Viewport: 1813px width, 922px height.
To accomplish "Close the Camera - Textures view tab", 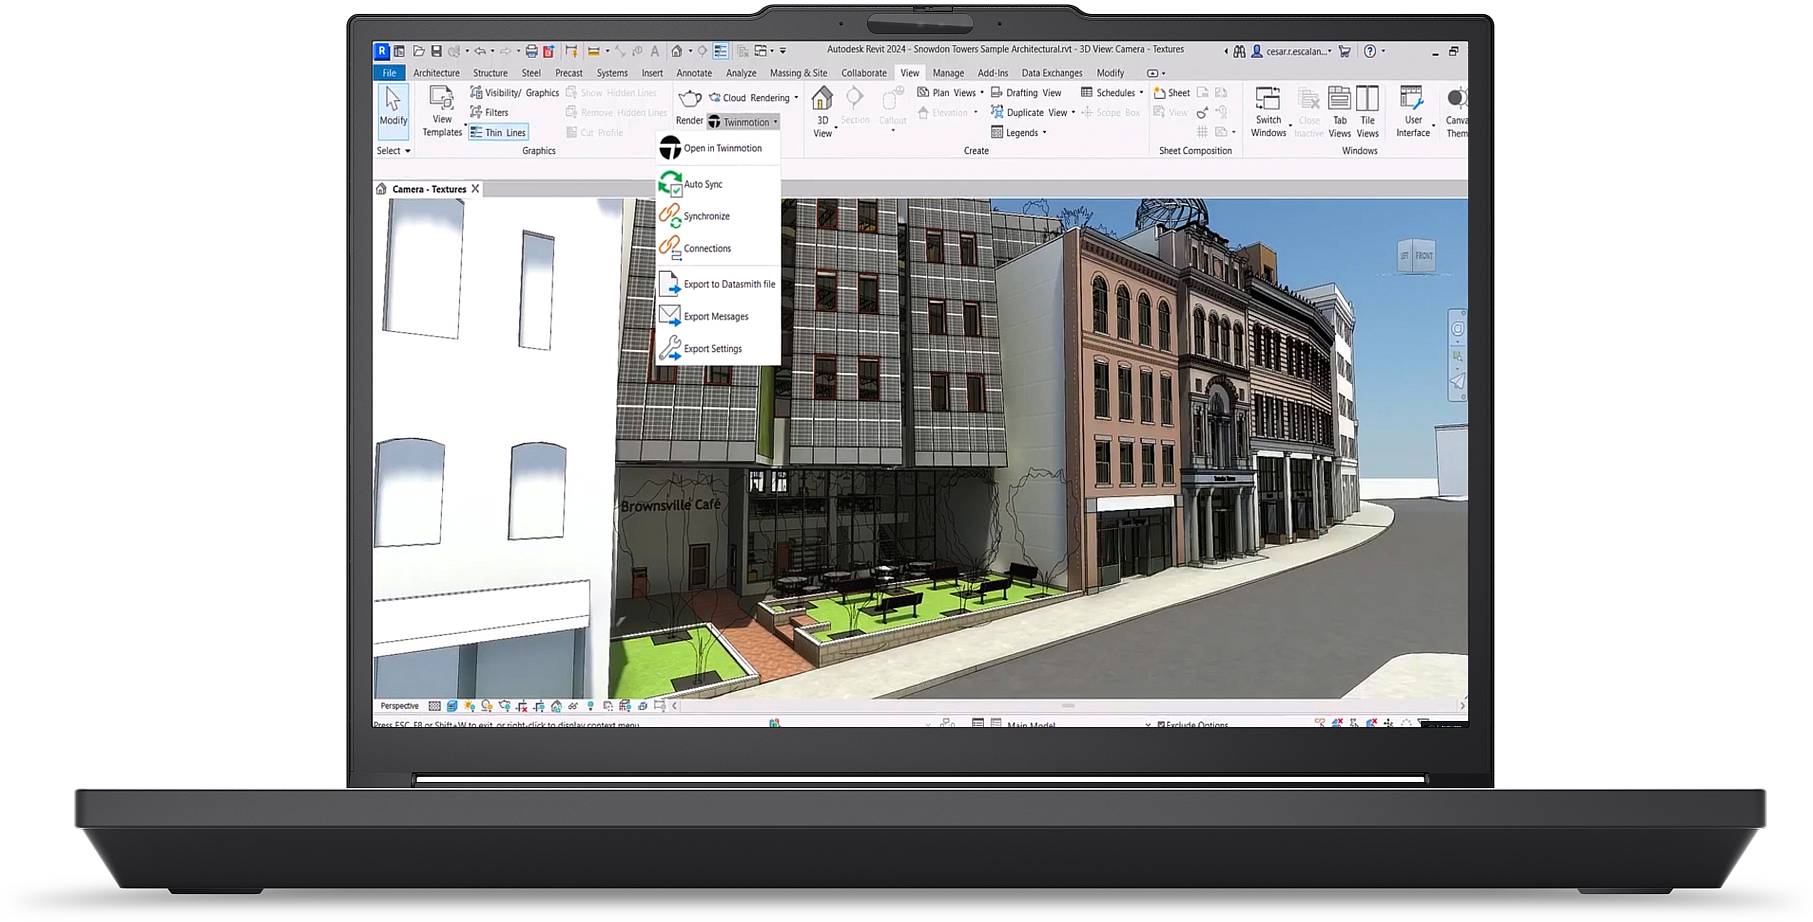I will tap(476, 189).
